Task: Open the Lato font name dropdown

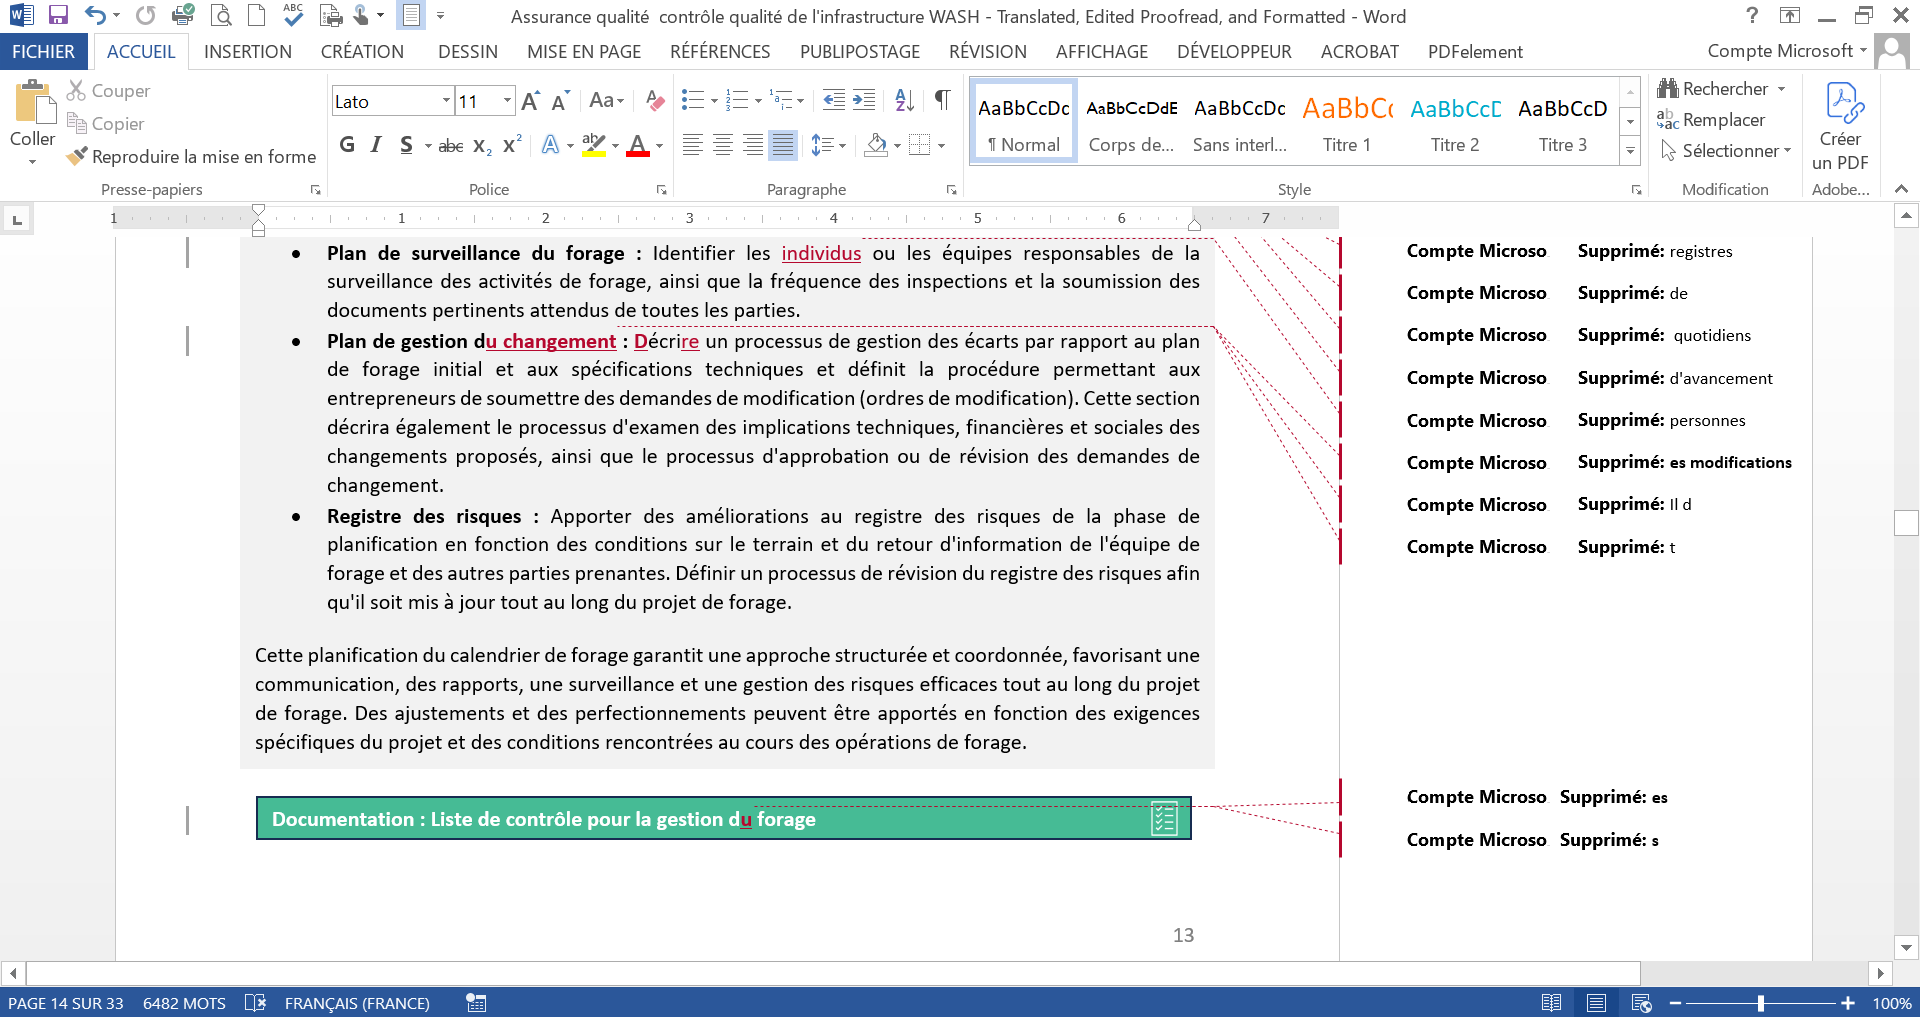Action: click(446, 101)
